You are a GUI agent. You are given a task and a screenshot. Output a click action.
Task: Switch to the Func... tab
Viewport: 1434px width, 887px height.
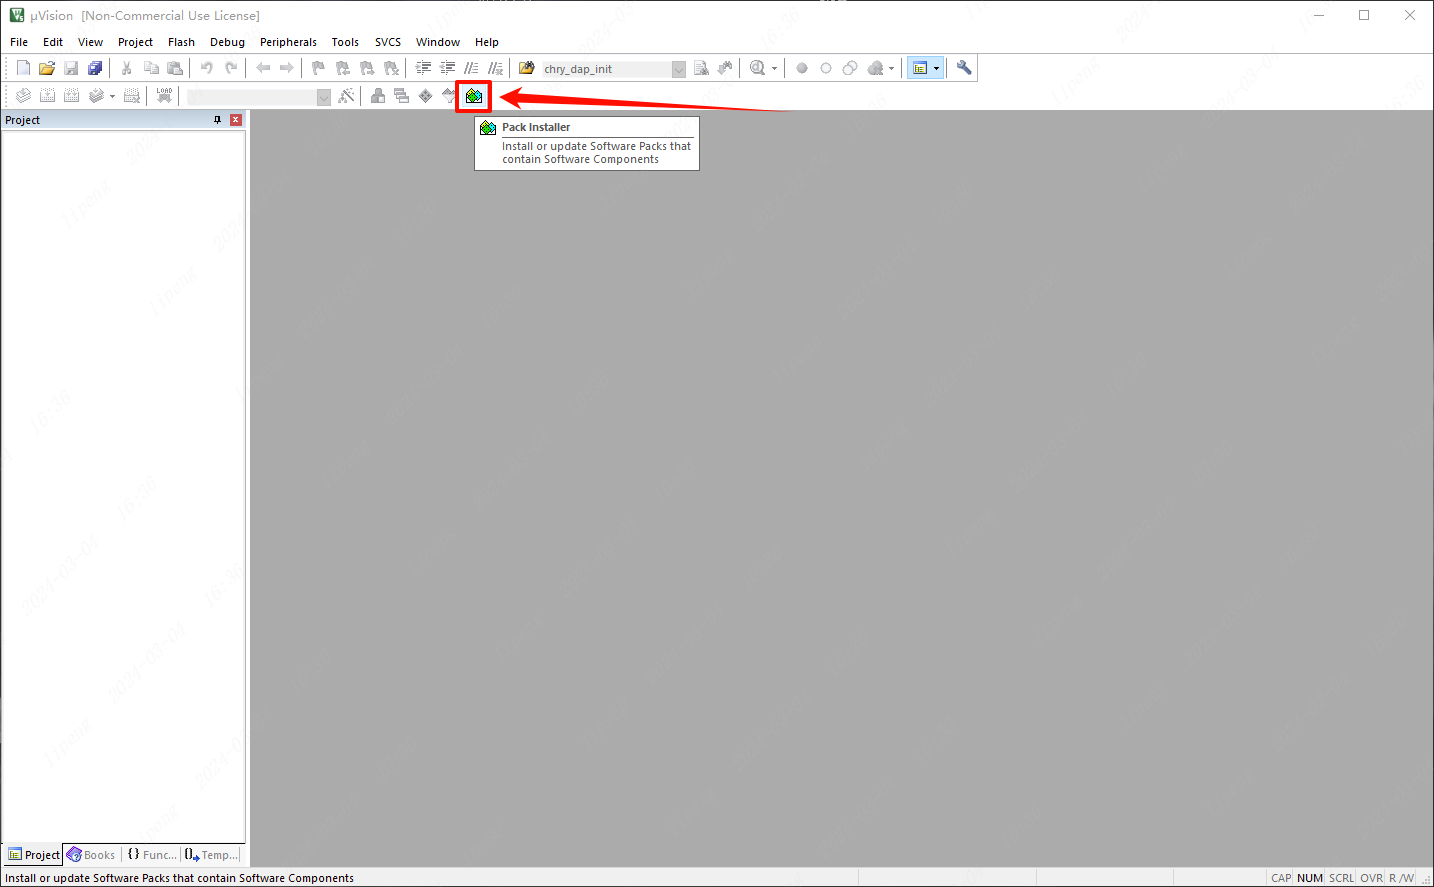pyautogui.click(x=152, y=855)
